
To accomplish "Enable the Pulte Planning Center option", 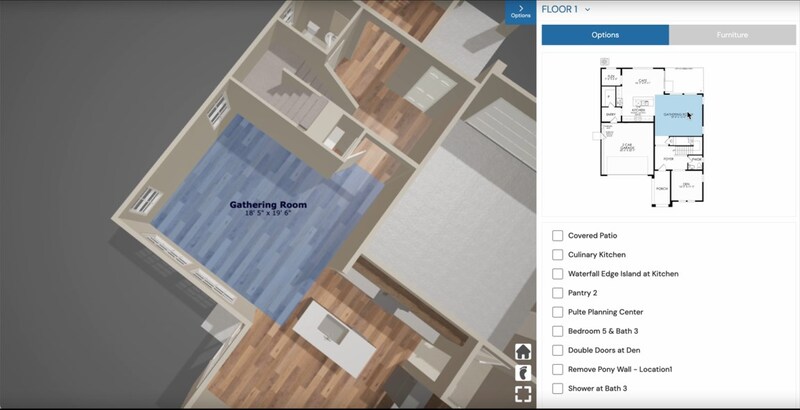I will click(x=558, y=312).
